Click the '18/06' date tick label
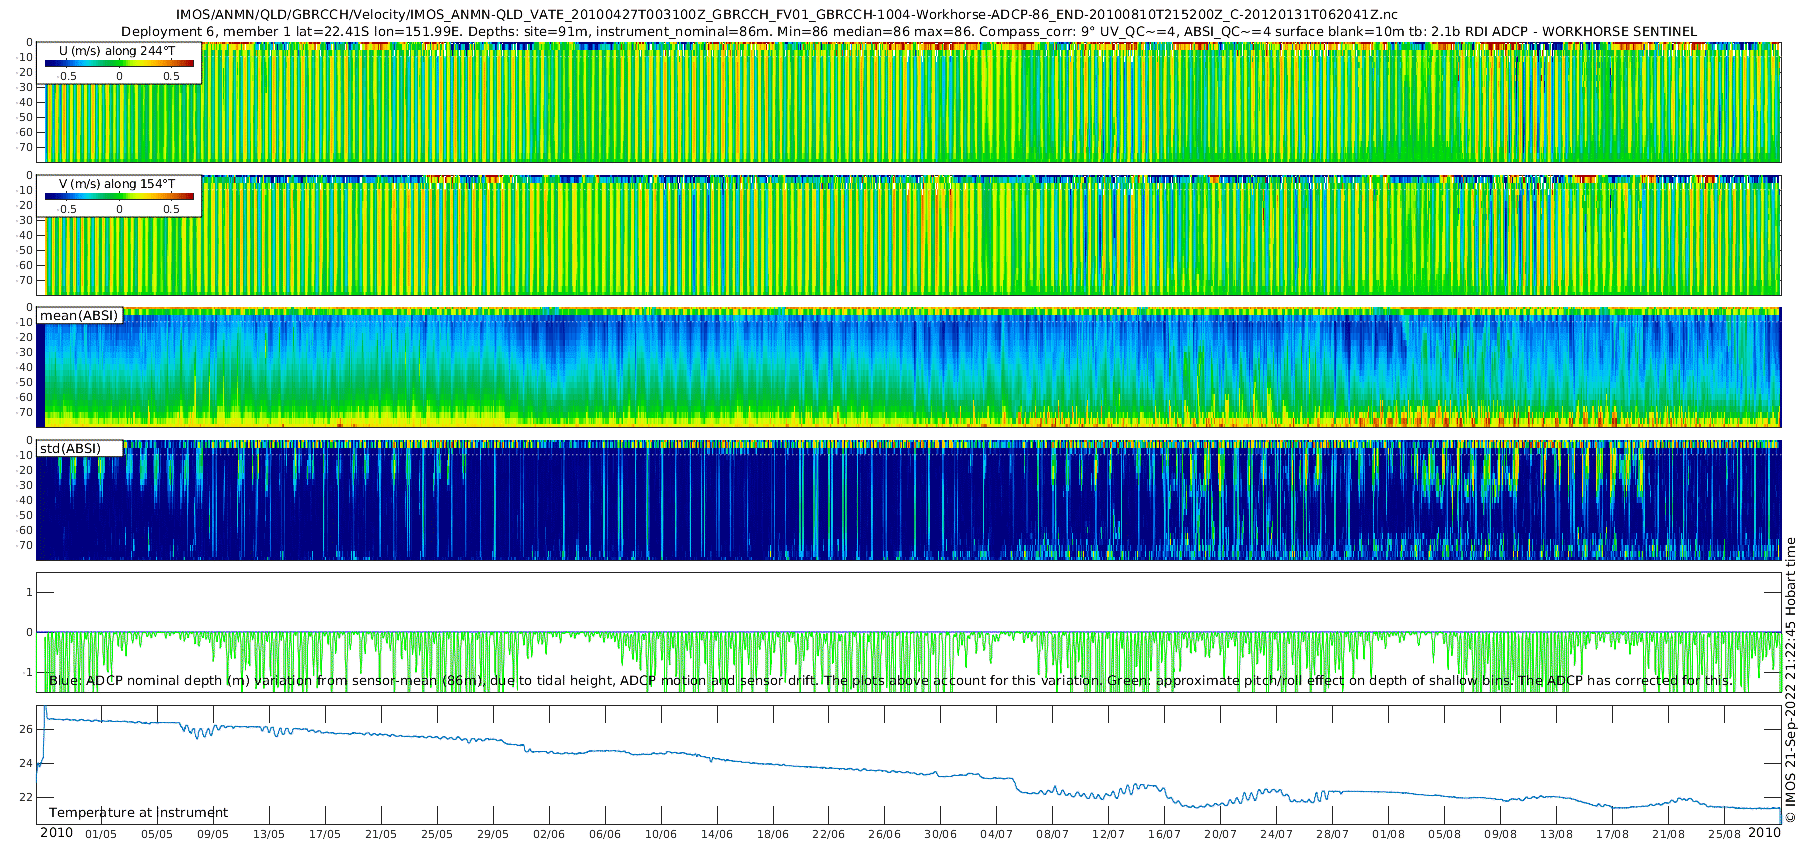The width and height of the screenshot is (1800, 850). [x=773, y=834]
